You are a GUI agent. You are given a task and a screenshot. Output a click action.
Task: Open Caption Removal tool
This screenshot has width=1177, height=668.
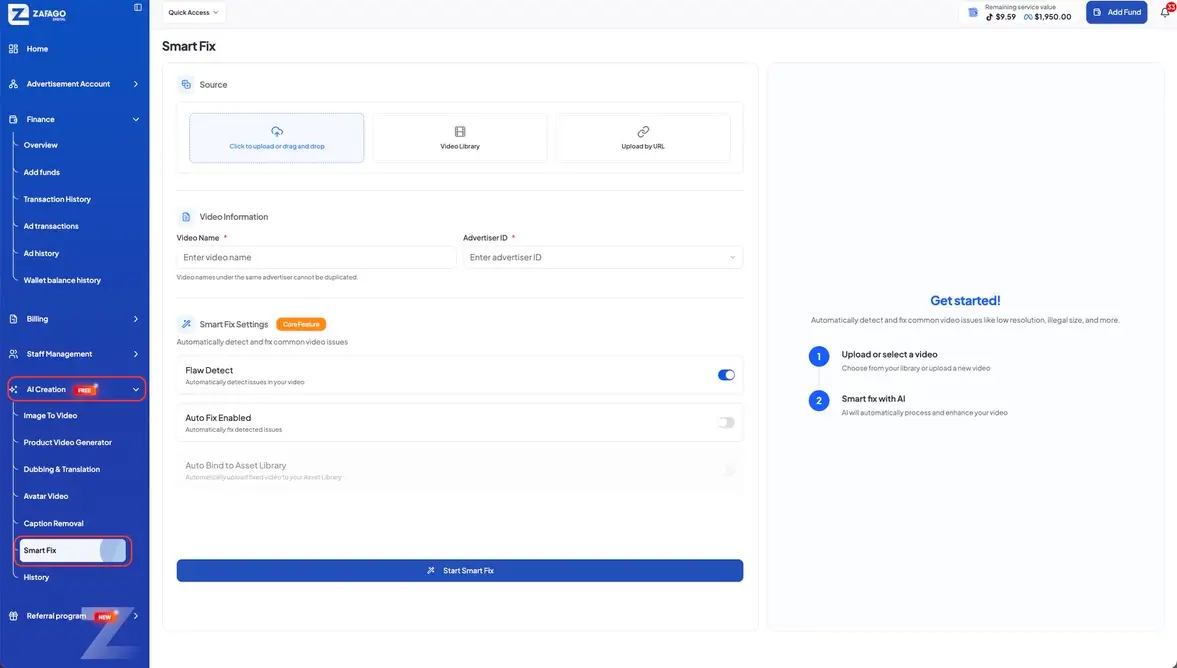53,523
